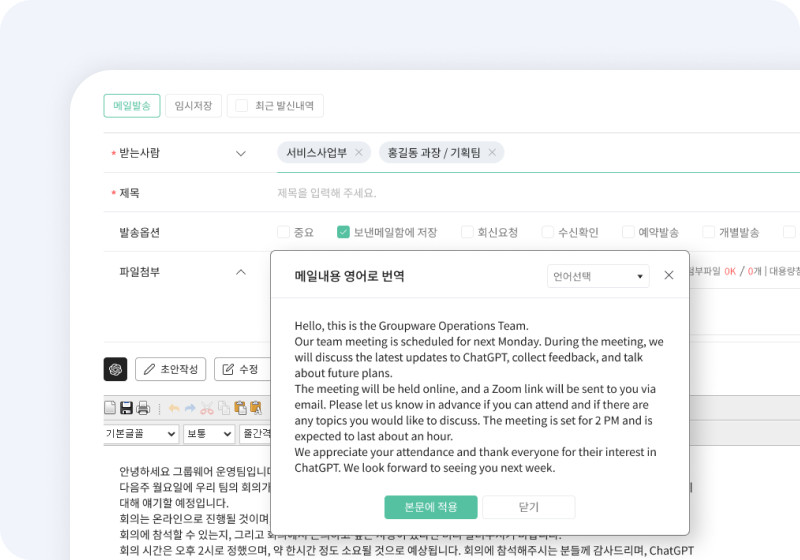Click the 초안작성 draft button
This screenshot has height=560, width=800.
170,369
